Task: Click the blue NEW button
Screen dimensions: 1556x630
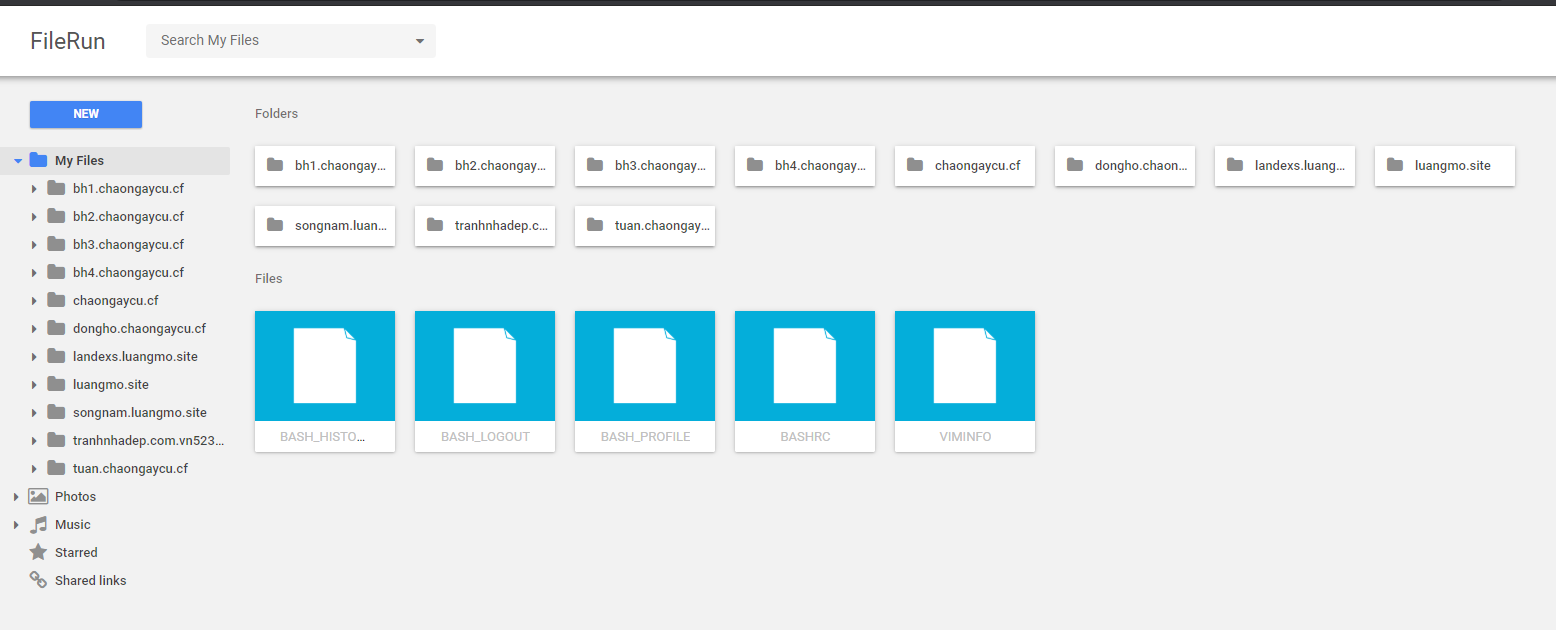Action: coord(86,114)
